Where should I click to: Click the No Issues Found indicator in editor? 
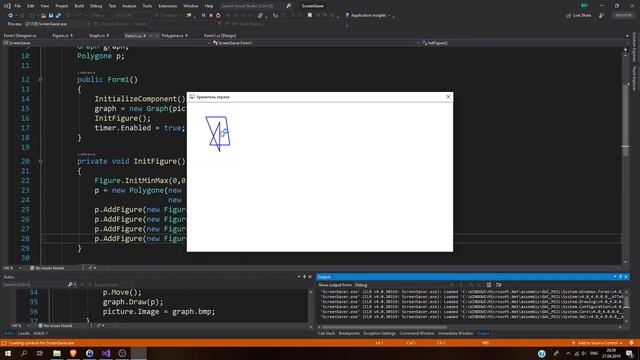47,268
